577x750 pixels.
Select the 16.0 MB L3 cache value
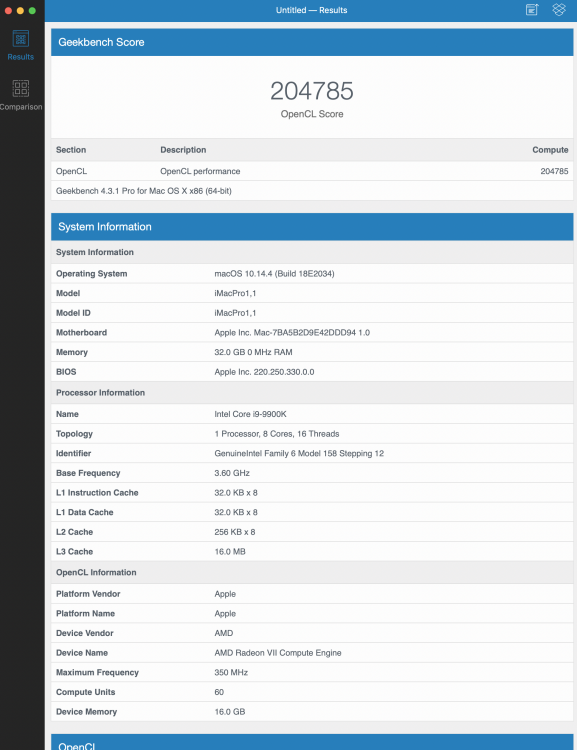(x=230, y=551)
